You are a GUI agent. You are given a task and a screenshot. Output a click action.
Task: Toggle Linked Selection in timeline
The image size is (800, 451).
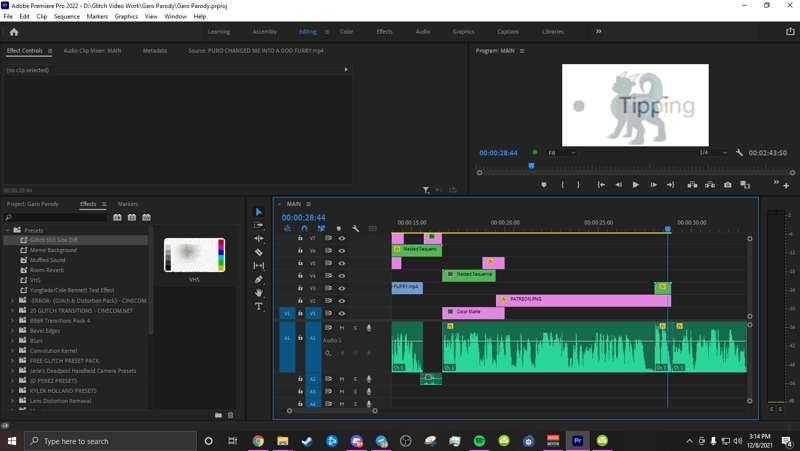point(321,229)
